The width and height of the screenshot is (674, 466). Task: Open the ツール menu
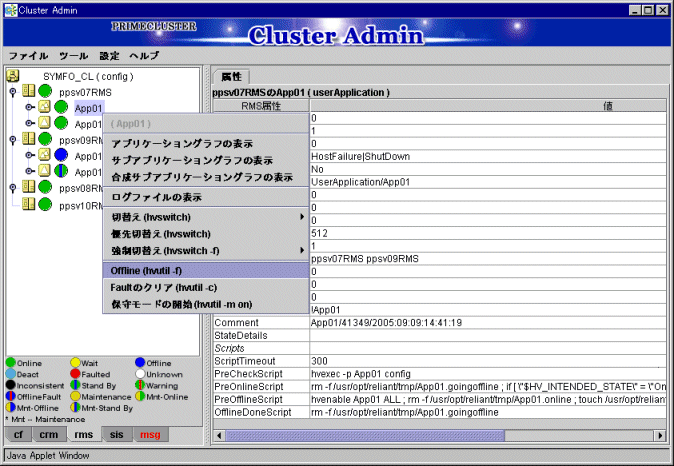pos(74,56)
